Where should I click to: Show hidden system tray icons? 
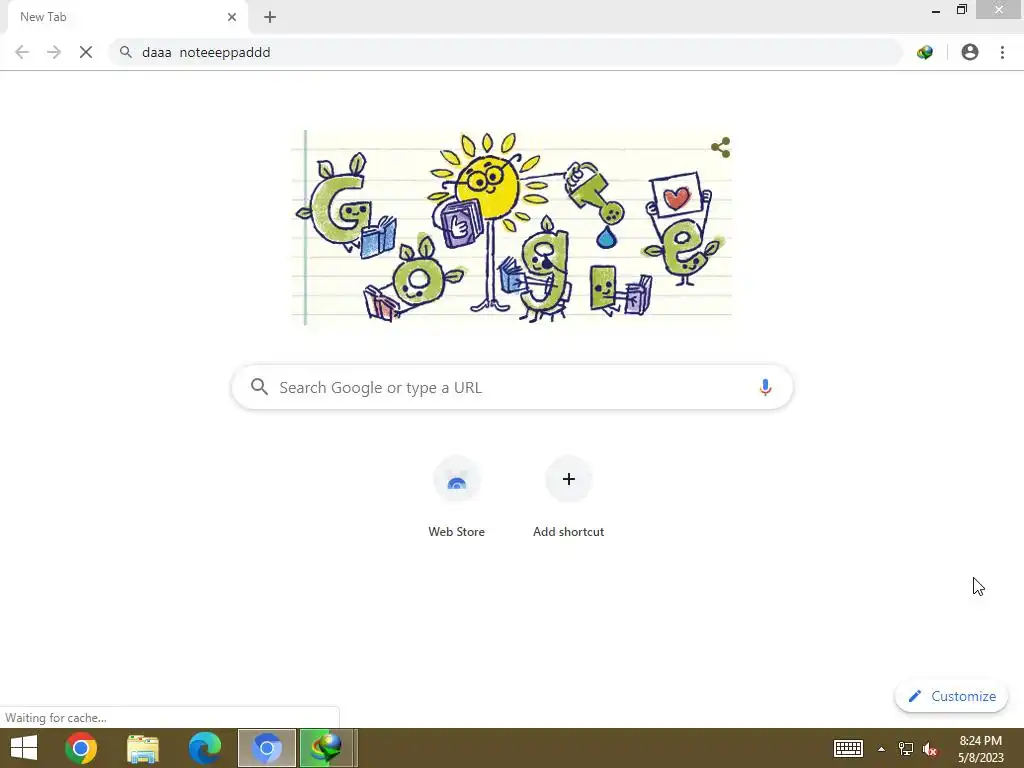click(882, 749)
